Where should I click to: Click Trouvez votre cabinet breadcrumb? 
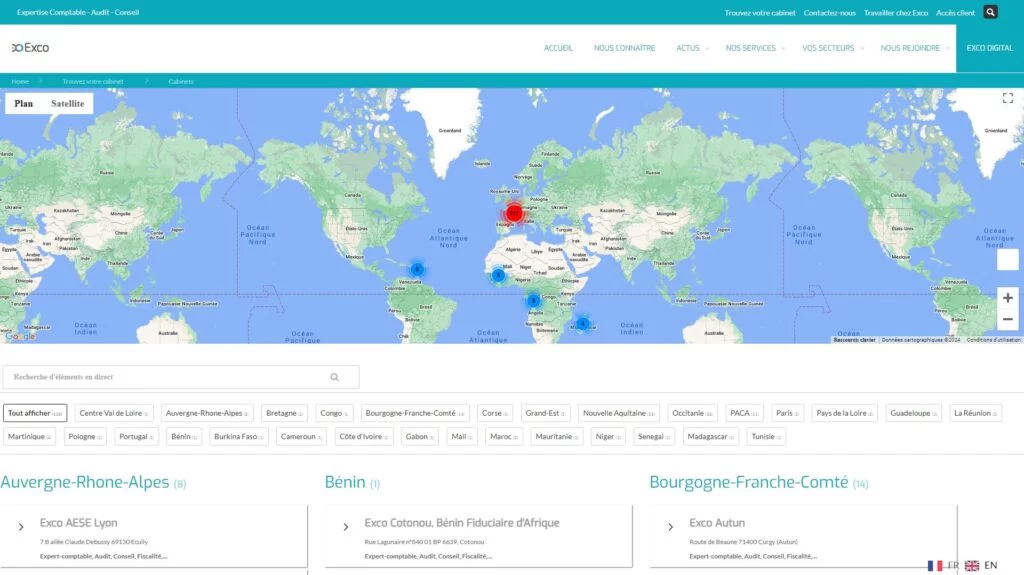(x=93, y=82)
